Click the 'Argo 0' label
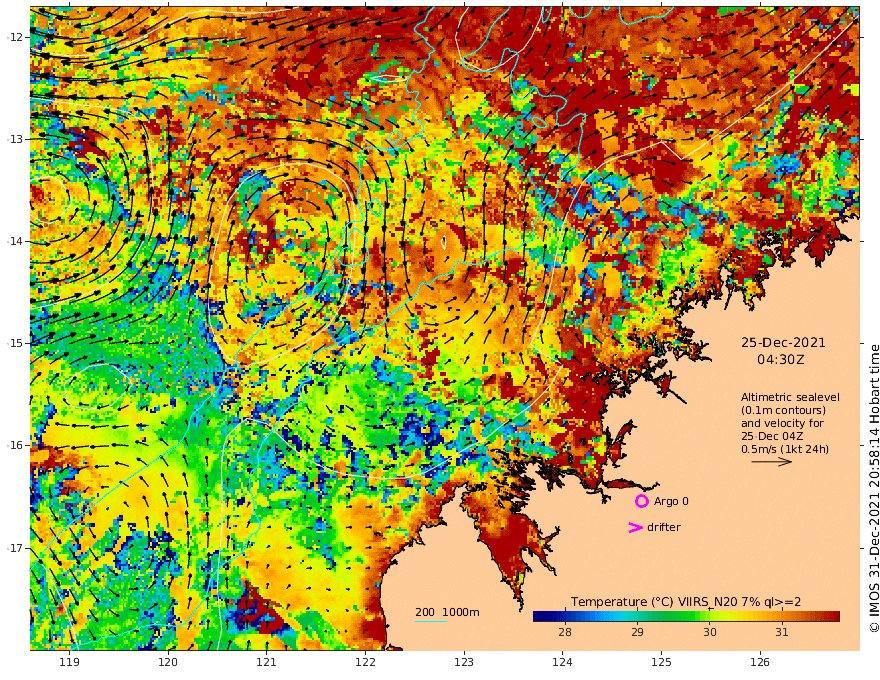This screenshot has height=680, width=880. (671, 501)
